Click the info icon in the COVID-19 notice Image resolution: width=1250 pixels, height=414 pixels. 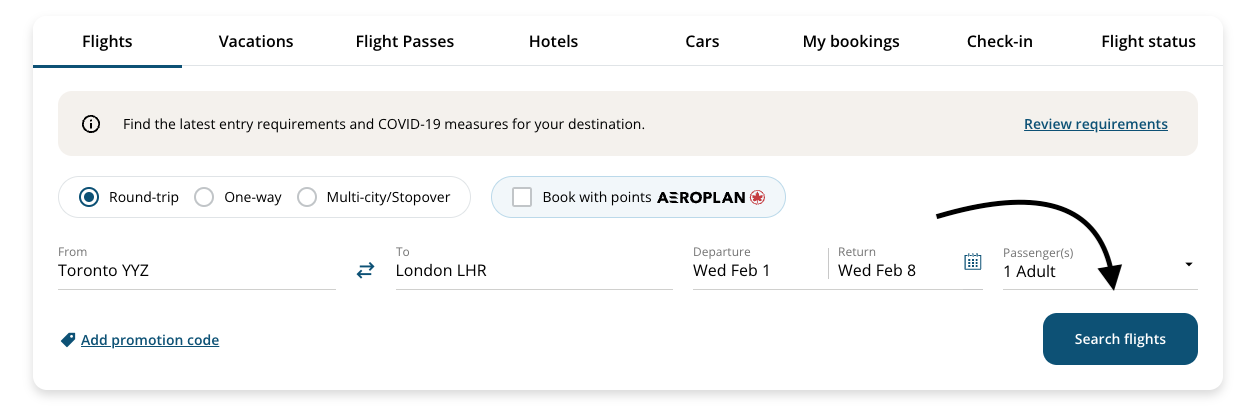[x=91, y=125]
